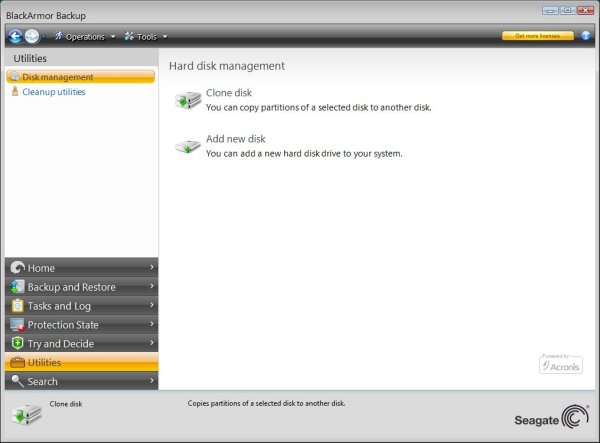Click the Tasks and Log clipboard icon
Screen dimensions: 600x443
[x=18, y=306]
